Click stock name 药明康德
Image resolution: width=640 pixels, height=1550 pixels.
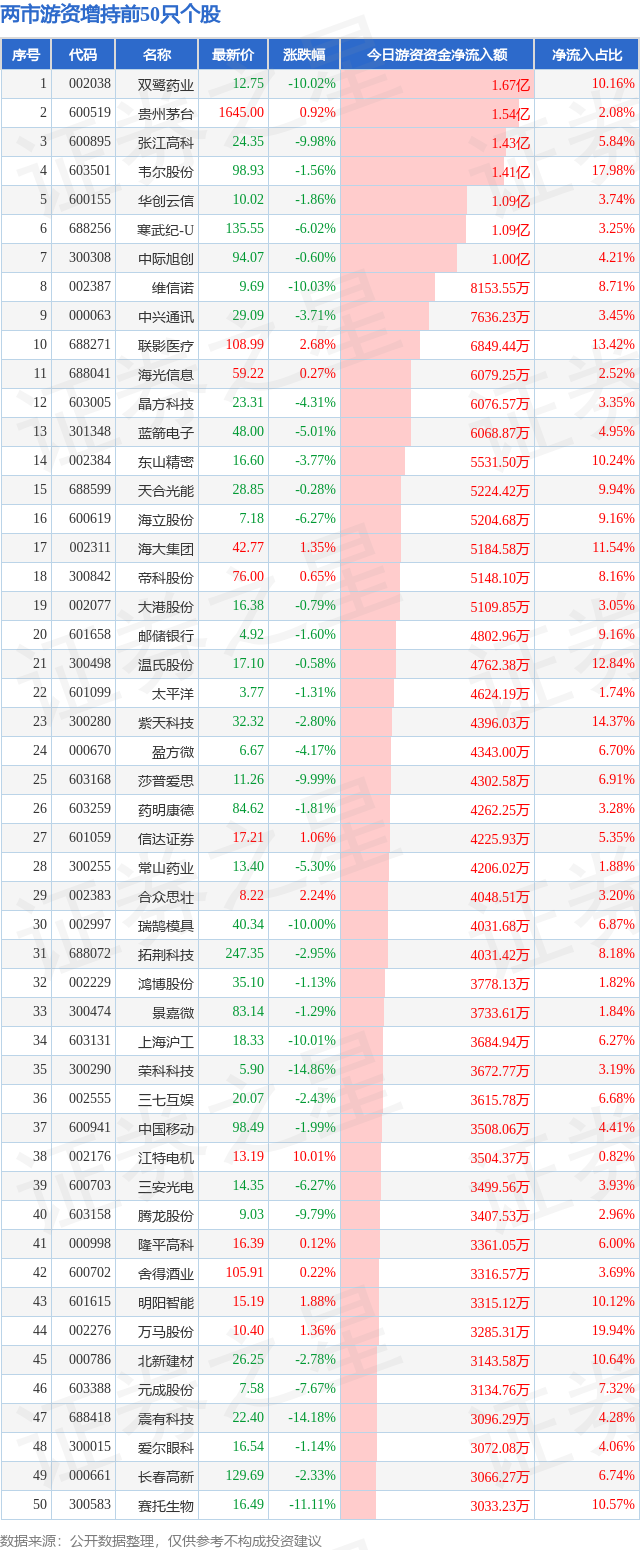click(166, 809)
